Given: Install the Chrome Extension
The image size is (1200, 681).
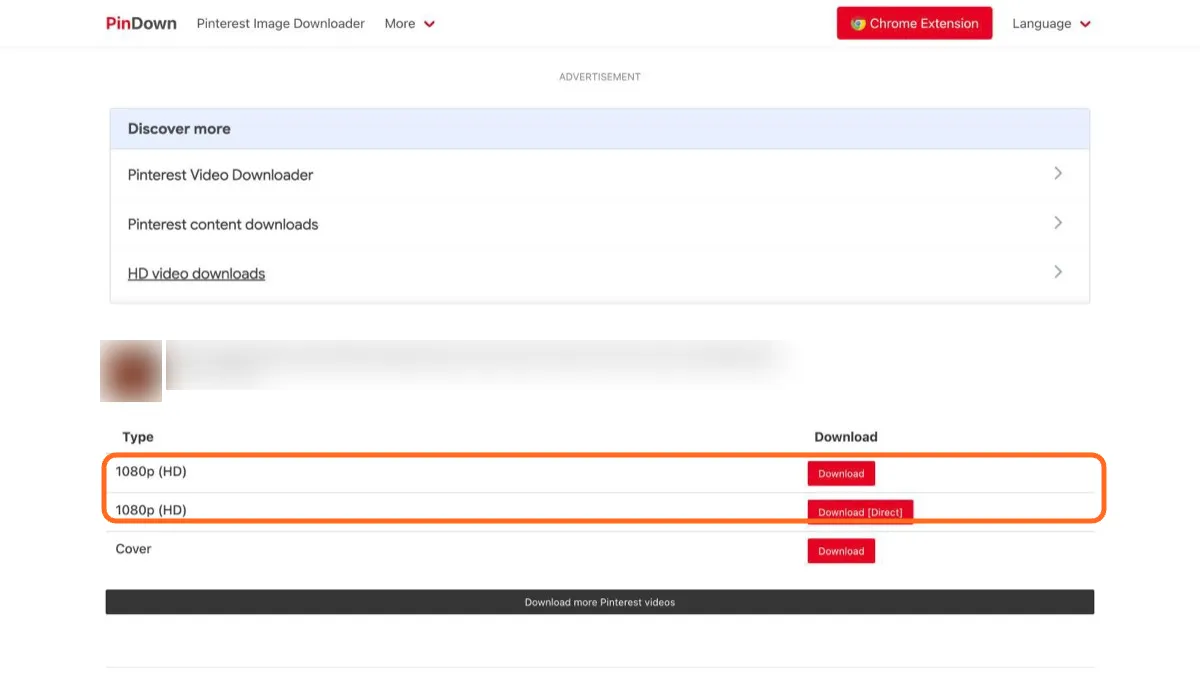Looking at the screenshot, I should [914, 23].
